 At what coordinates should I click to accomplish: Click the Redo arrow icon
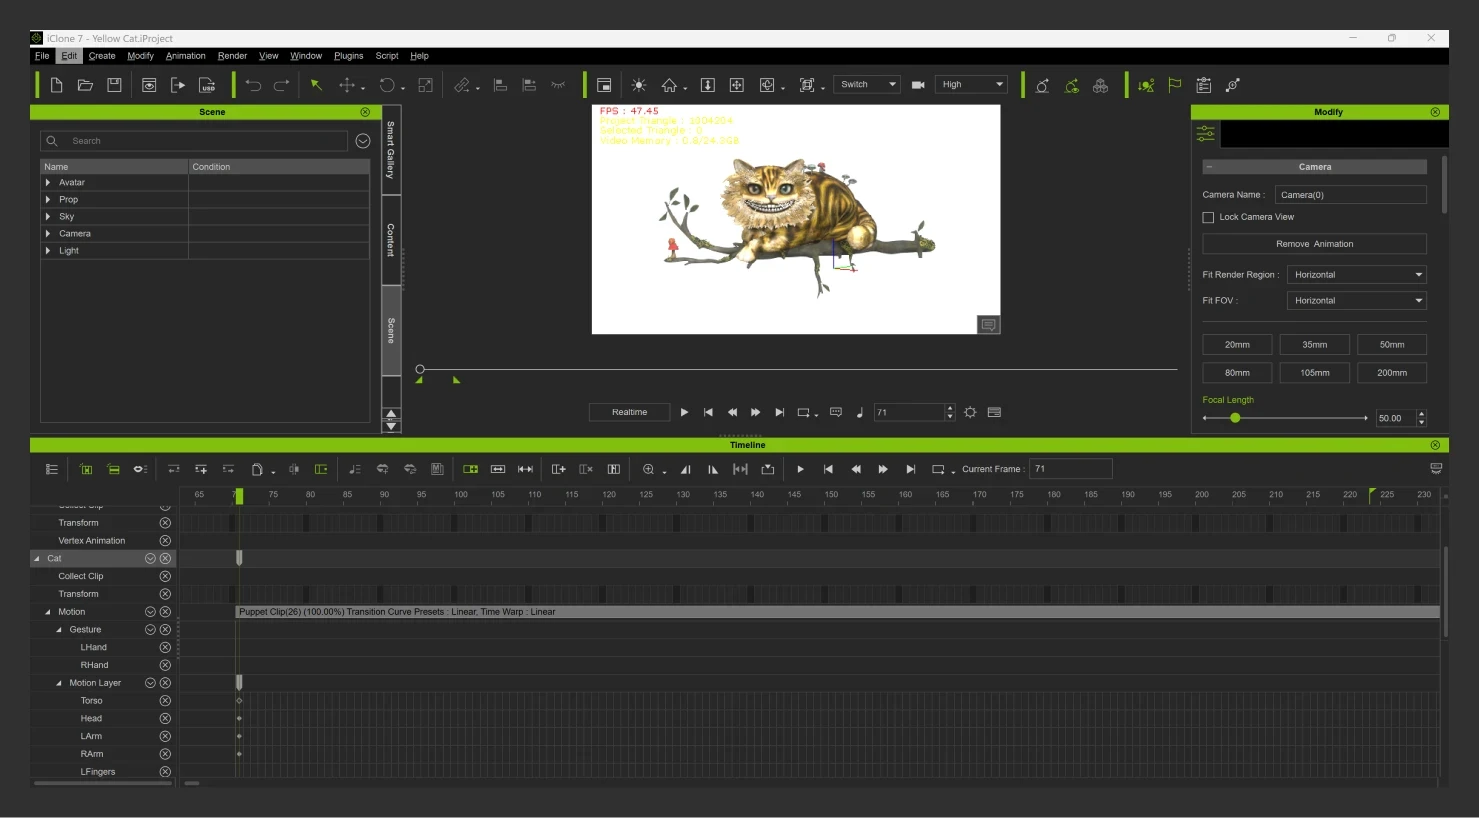point(282,85)
